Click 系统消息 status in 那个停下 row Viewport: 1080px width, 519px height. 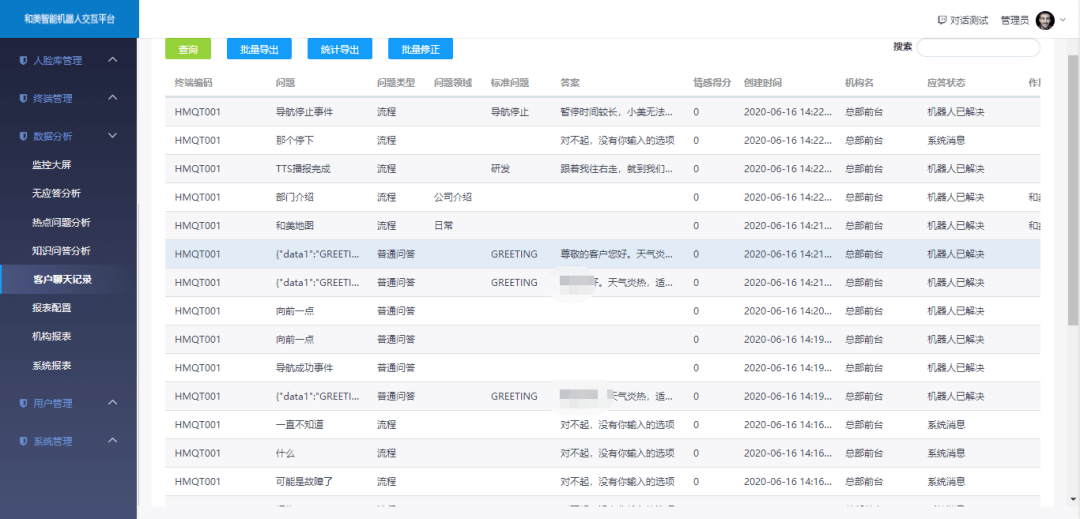pos(946,140)
